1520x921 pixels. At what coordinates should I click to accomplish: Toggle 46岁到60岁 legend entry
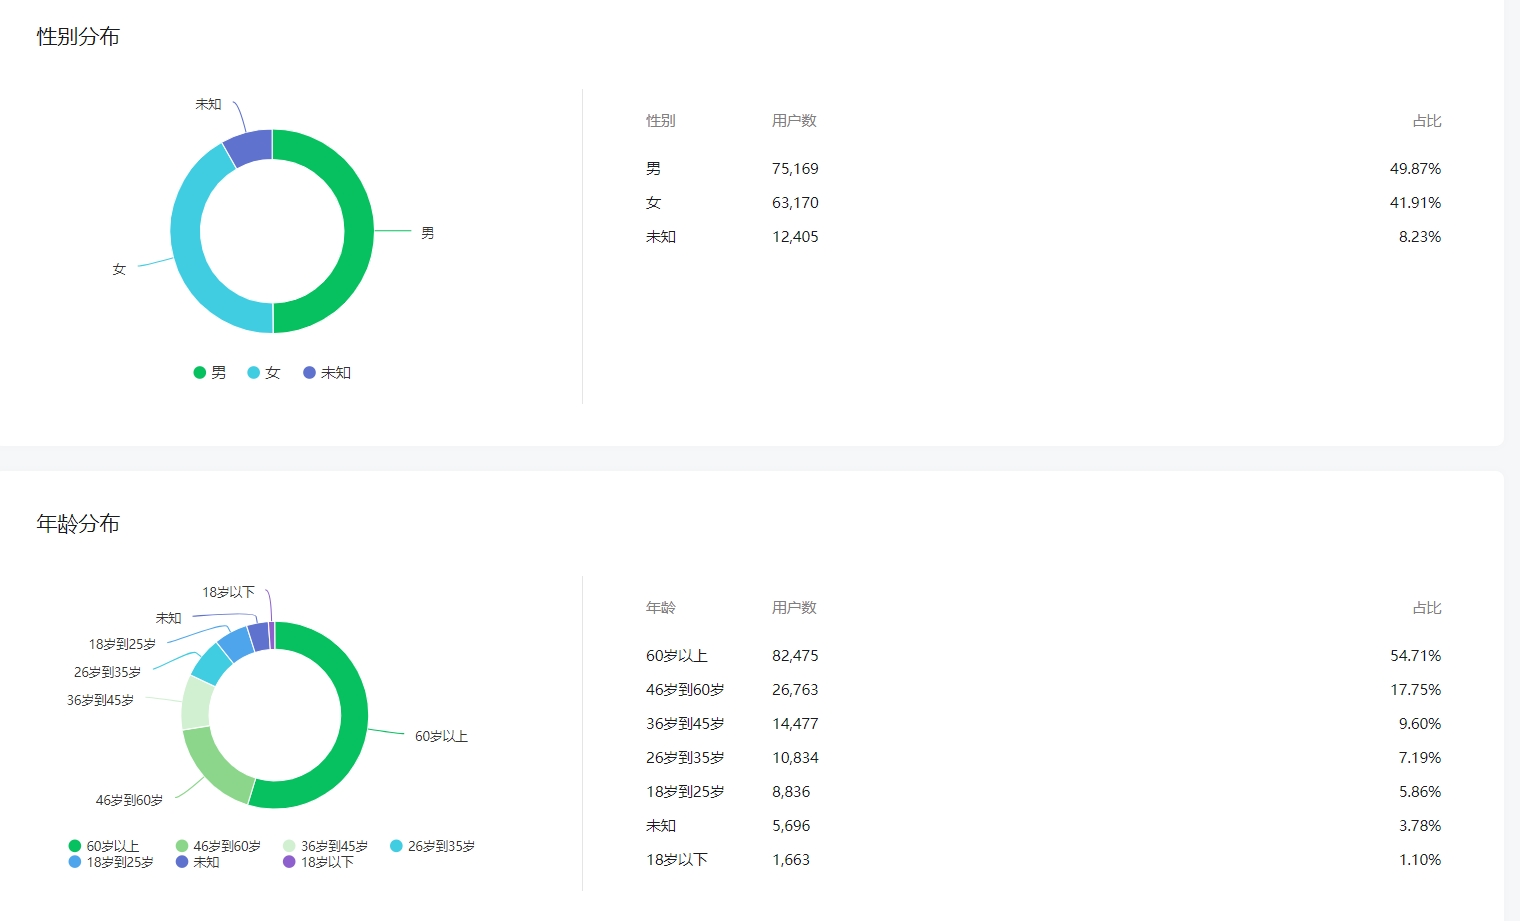(x=218, y=846)
